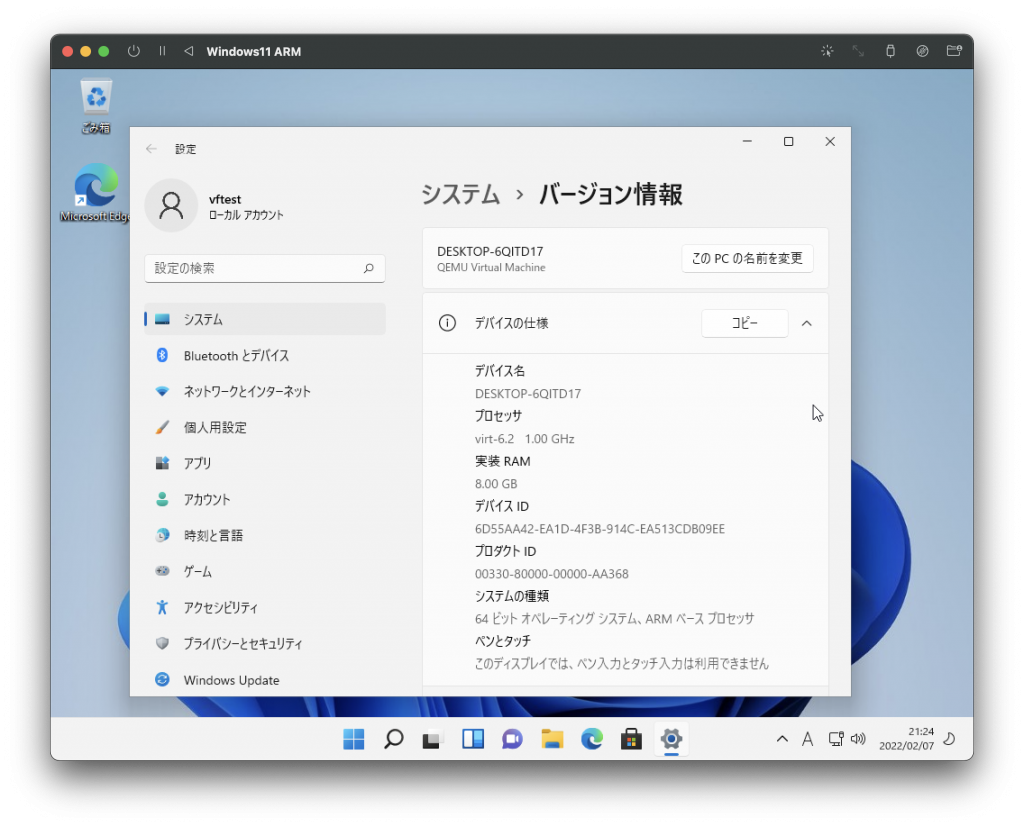Open Bluetooth とデバイス settings
1024x827 pixels.
click(264, 355)
